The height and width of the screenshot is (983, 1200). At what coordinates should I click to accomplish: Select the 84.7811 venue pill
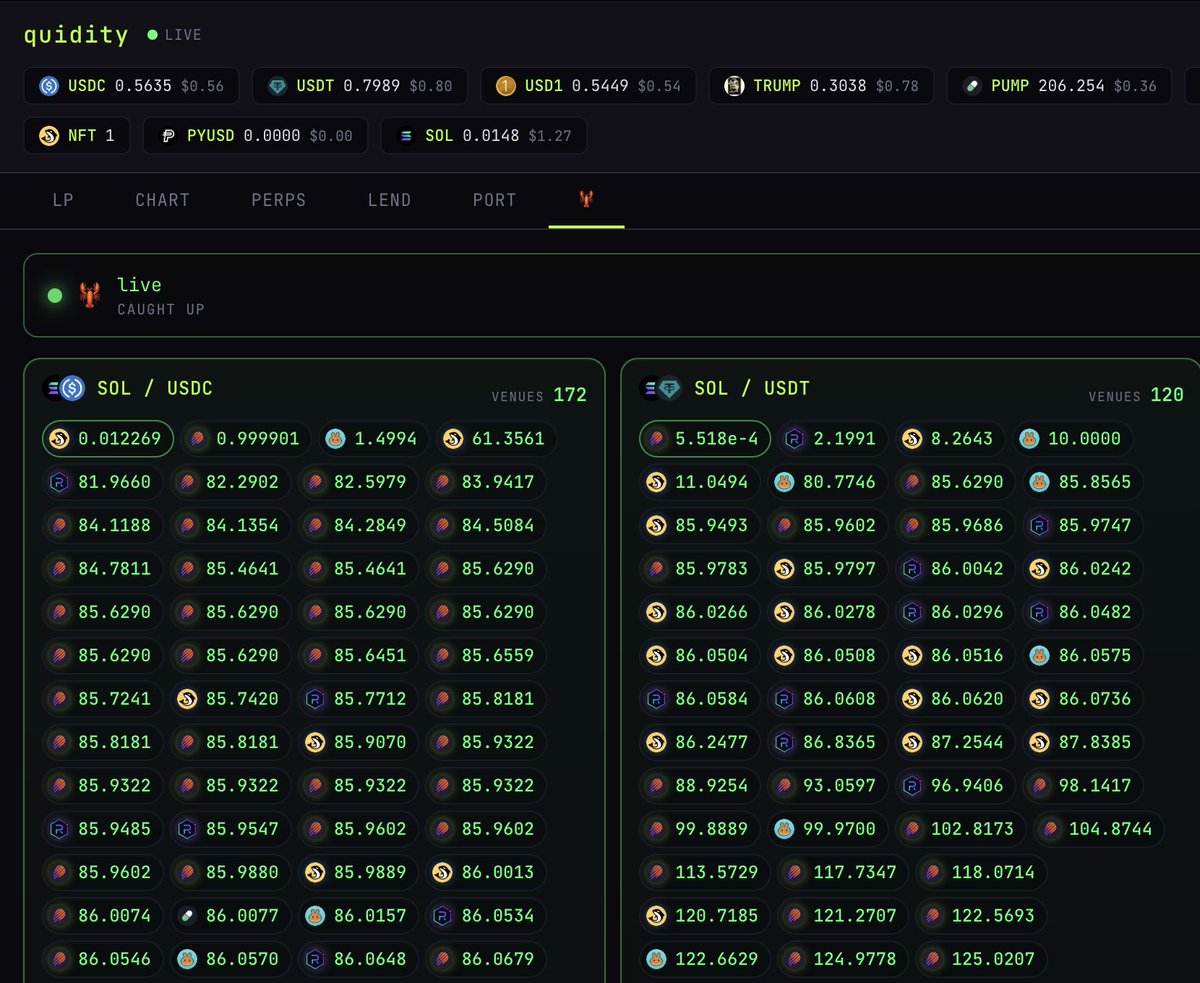(102, 569)
